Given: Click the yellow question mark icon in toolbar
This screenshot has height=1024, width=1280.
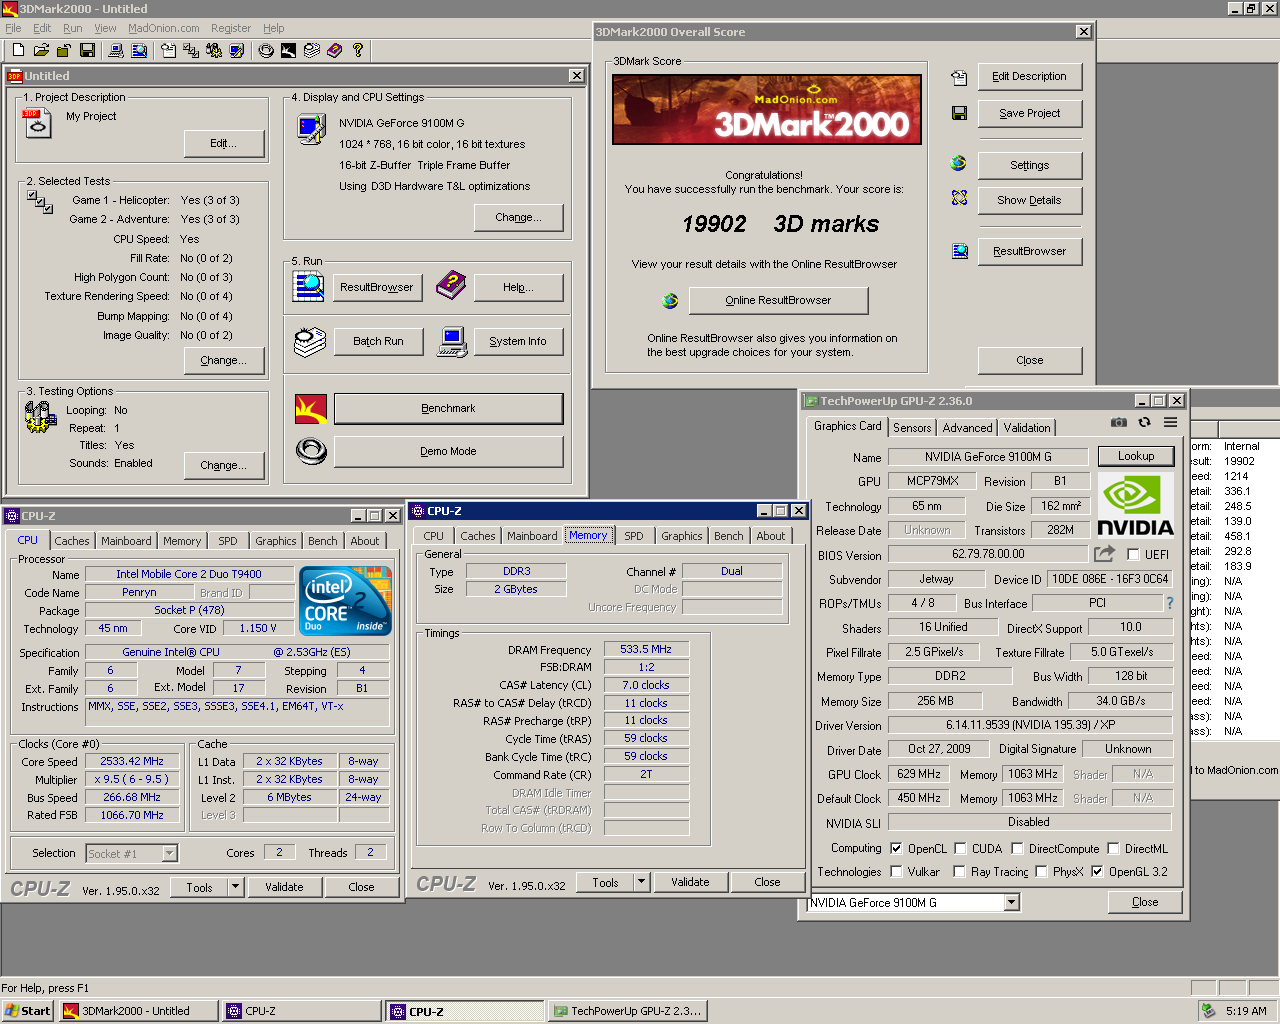Looking at the screenshot, I should pyautogui.click(x=358, y=50).
